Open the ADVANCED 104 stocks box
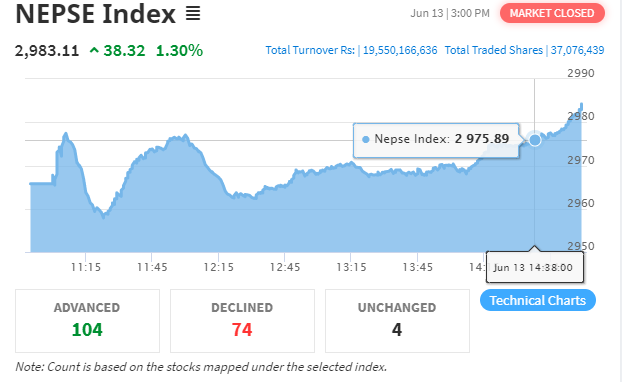The height and width of the screenshot is (382, 622). coord(87,321)
